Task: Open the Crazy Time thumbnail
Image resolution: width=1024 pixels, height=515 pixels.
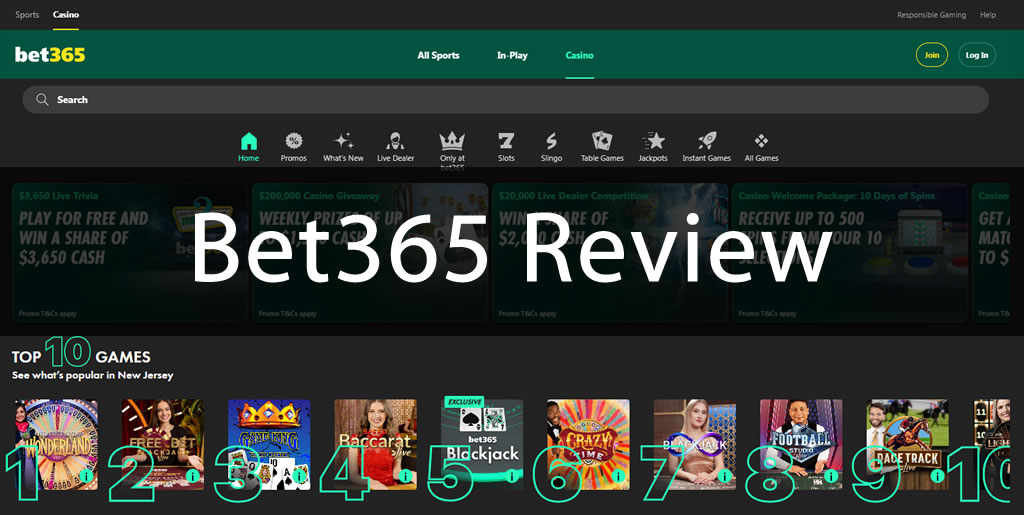Action: tap(588, 445)
